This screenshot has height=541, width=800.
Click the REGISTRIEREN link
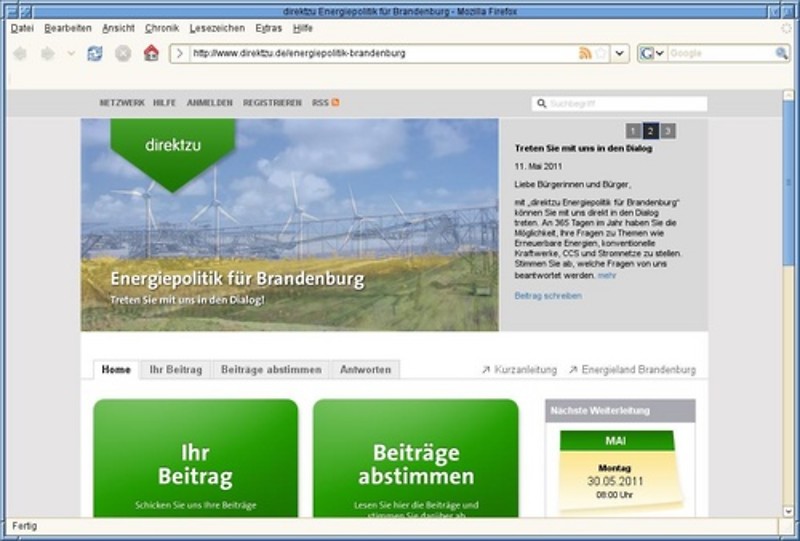tap(272, 103)
